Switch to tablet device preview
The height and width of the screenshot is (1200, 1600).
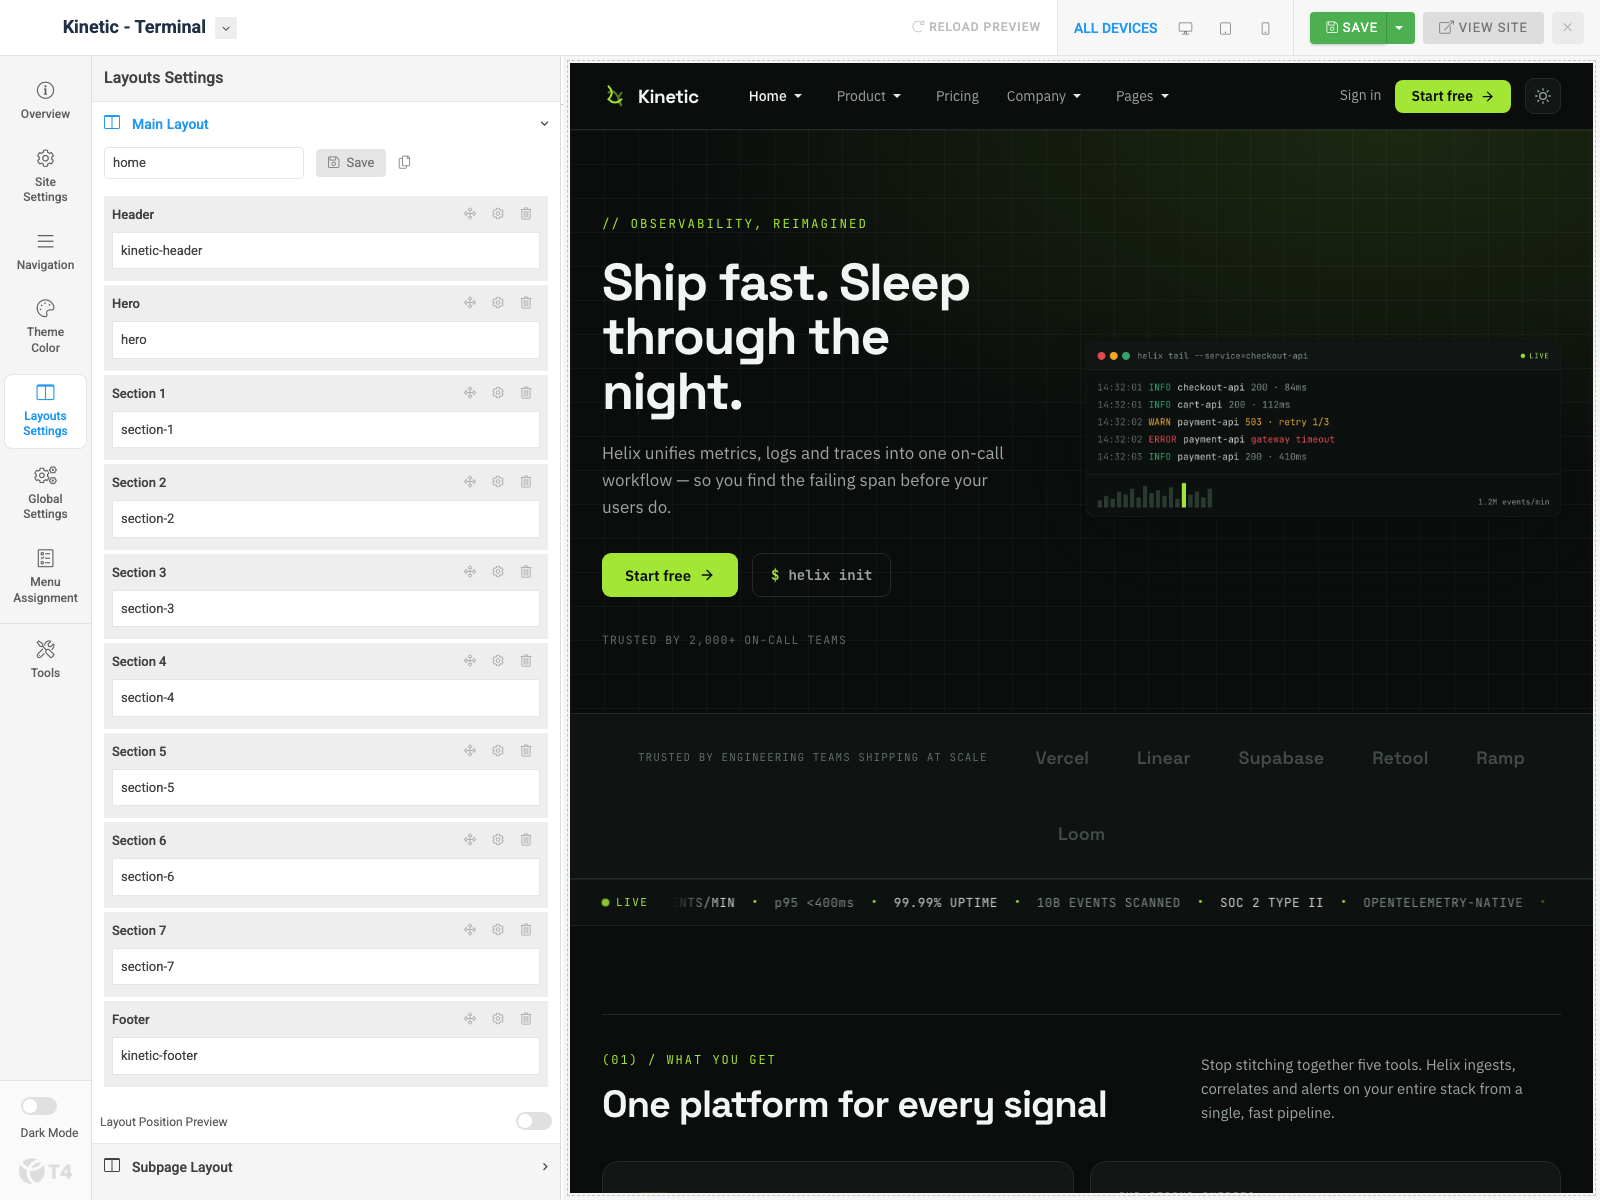1225,28
